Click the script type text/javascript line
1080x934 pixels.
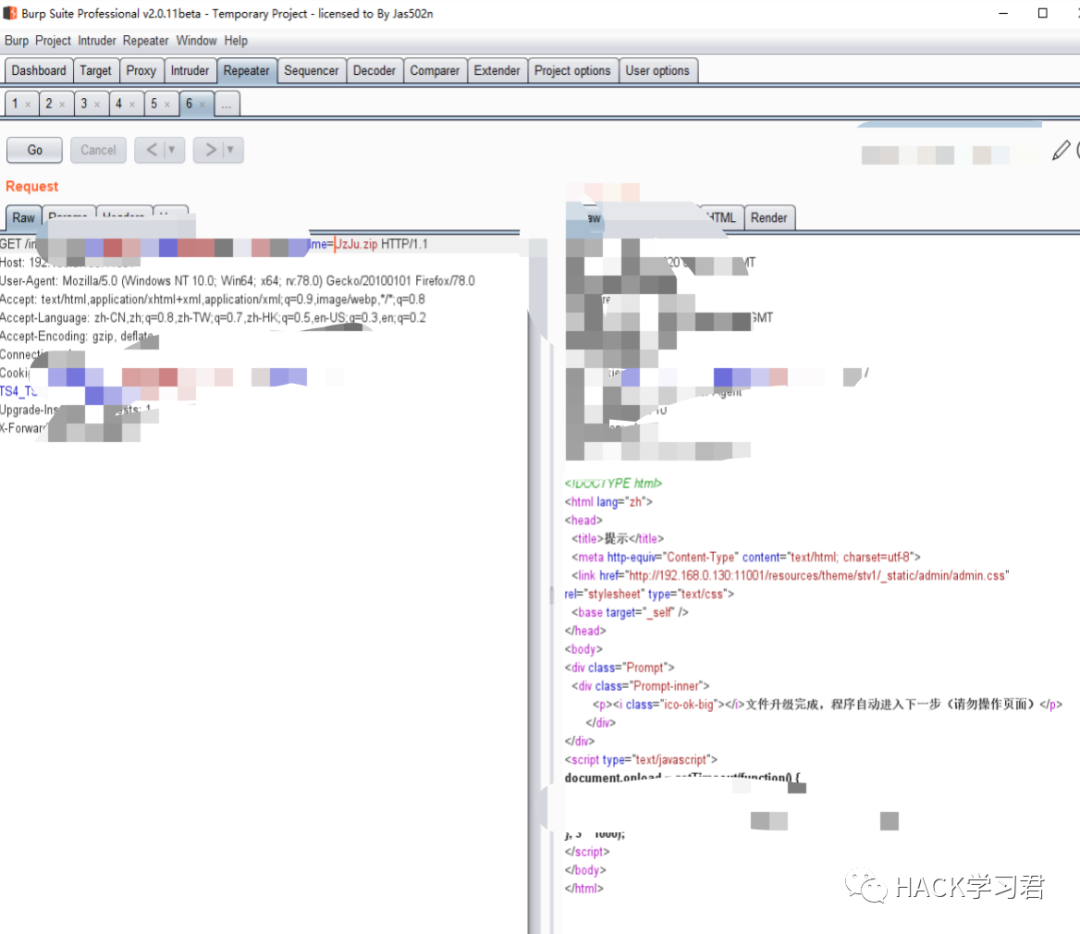coord(641,760)
